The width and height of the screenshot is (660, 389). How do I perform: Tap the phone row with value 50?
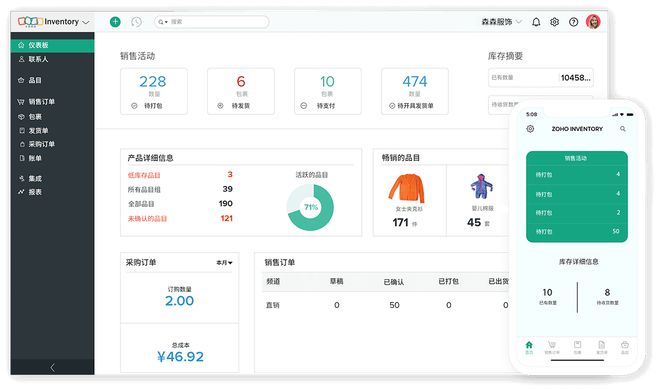pyautogui.click(x=577, y=232)
